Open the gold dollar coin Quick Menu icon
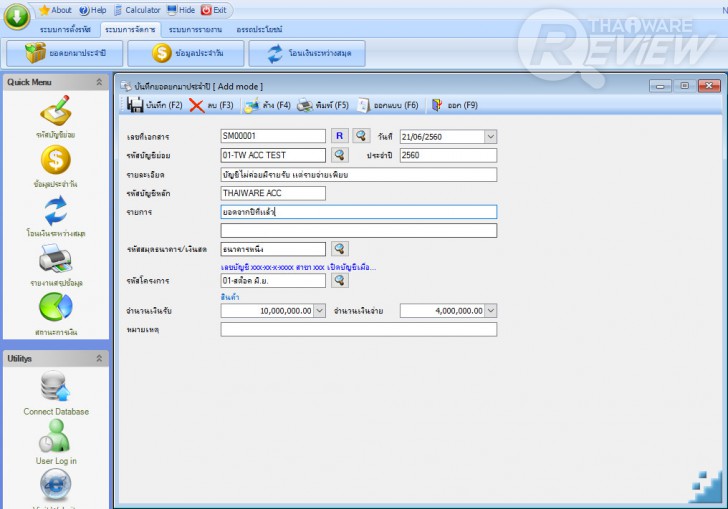728x509 pixels. [x=56, y=160]
